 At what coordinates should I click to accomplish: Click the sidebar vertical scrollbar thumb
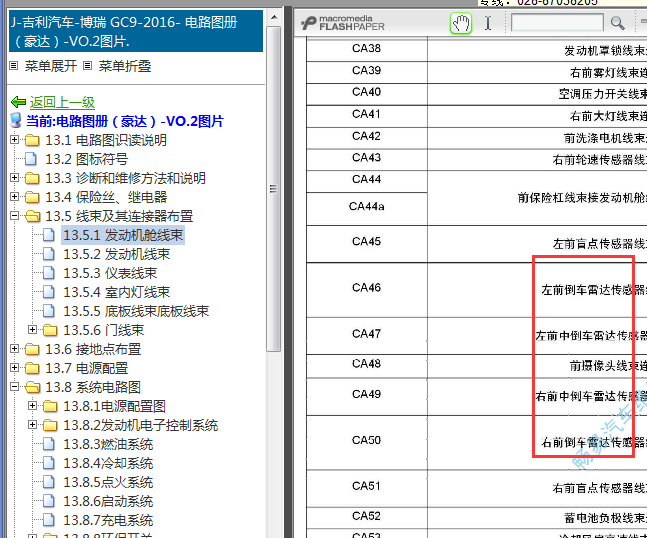pyautogui.click(x=274, y=189)
